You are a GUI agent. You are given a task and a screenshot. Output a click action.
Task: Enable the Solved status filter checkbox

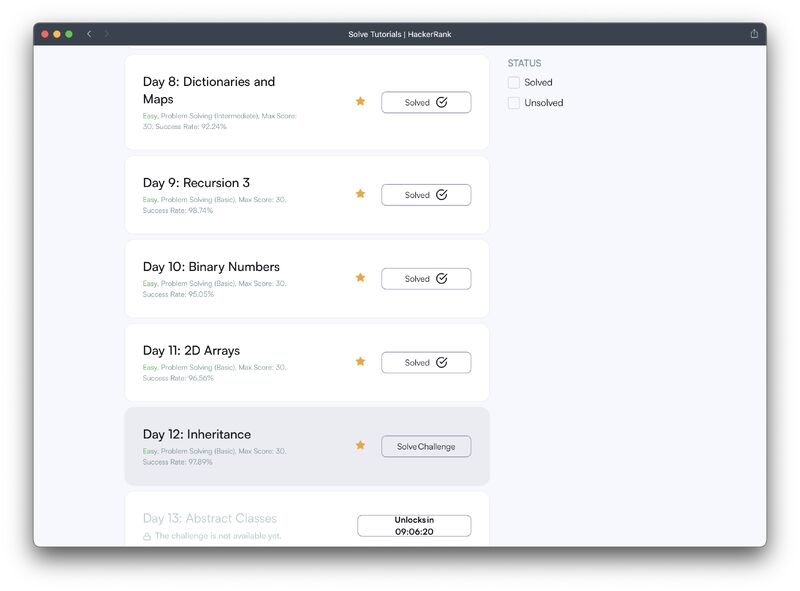514,83
